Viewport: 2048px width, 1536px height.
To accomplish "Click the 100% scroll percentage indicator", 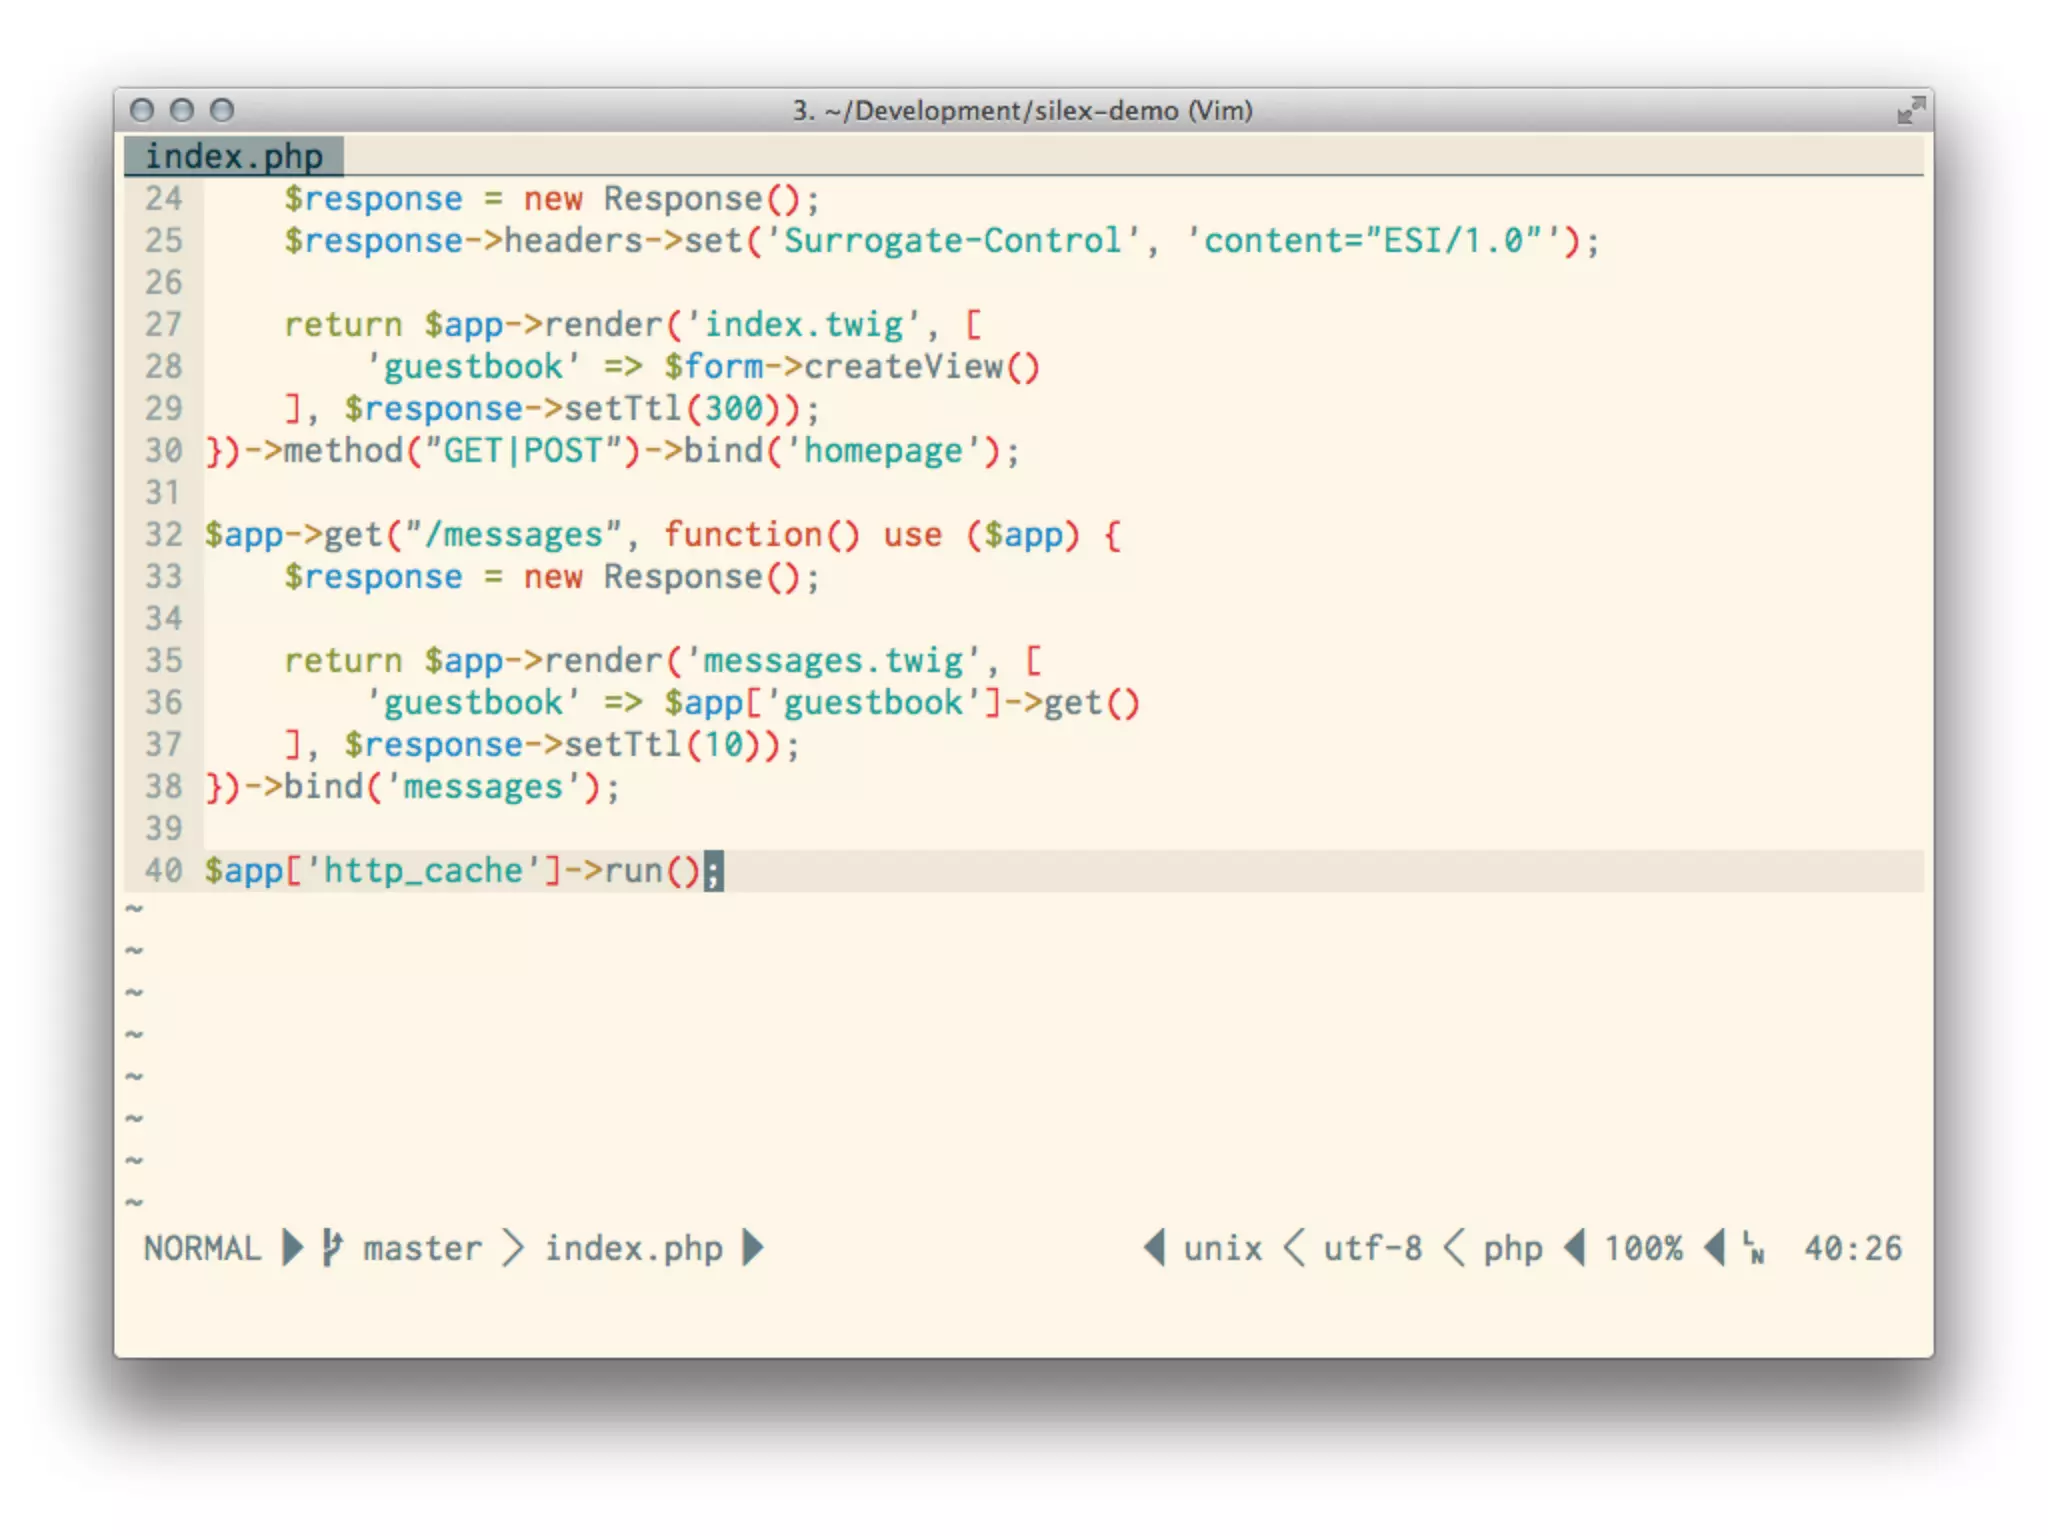I will coord(1644,1248).
